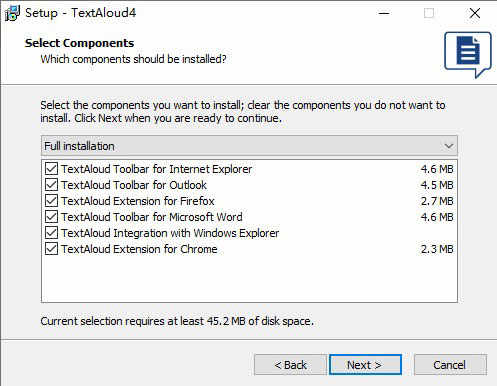Toggle TextAloud Extension for Firefox checkbox

coord(51,201)
